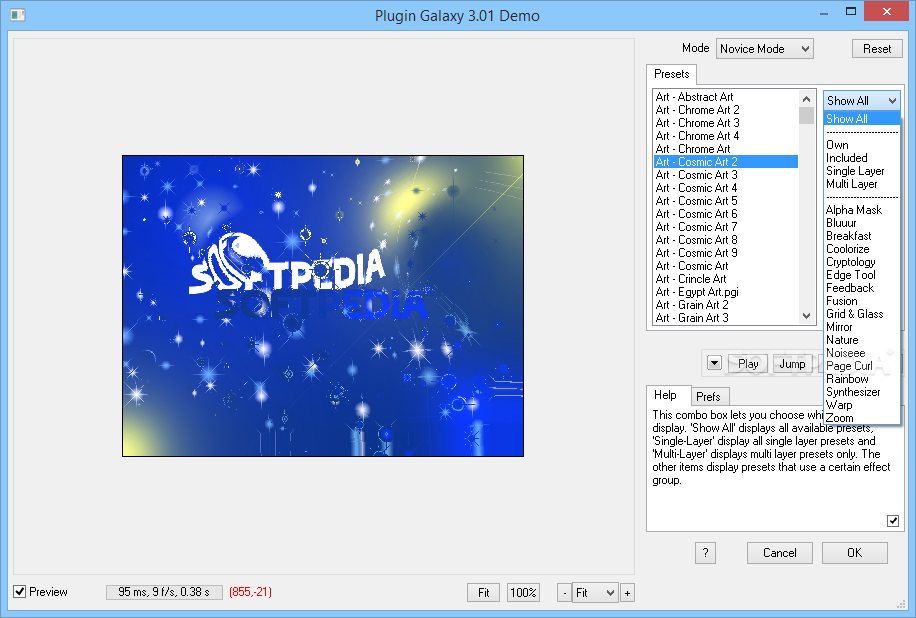Click the render time status '95 ms, 9 f/s, 0.38 s'
This screenshot has width=916, height=618.
click(x=164, y=592)
